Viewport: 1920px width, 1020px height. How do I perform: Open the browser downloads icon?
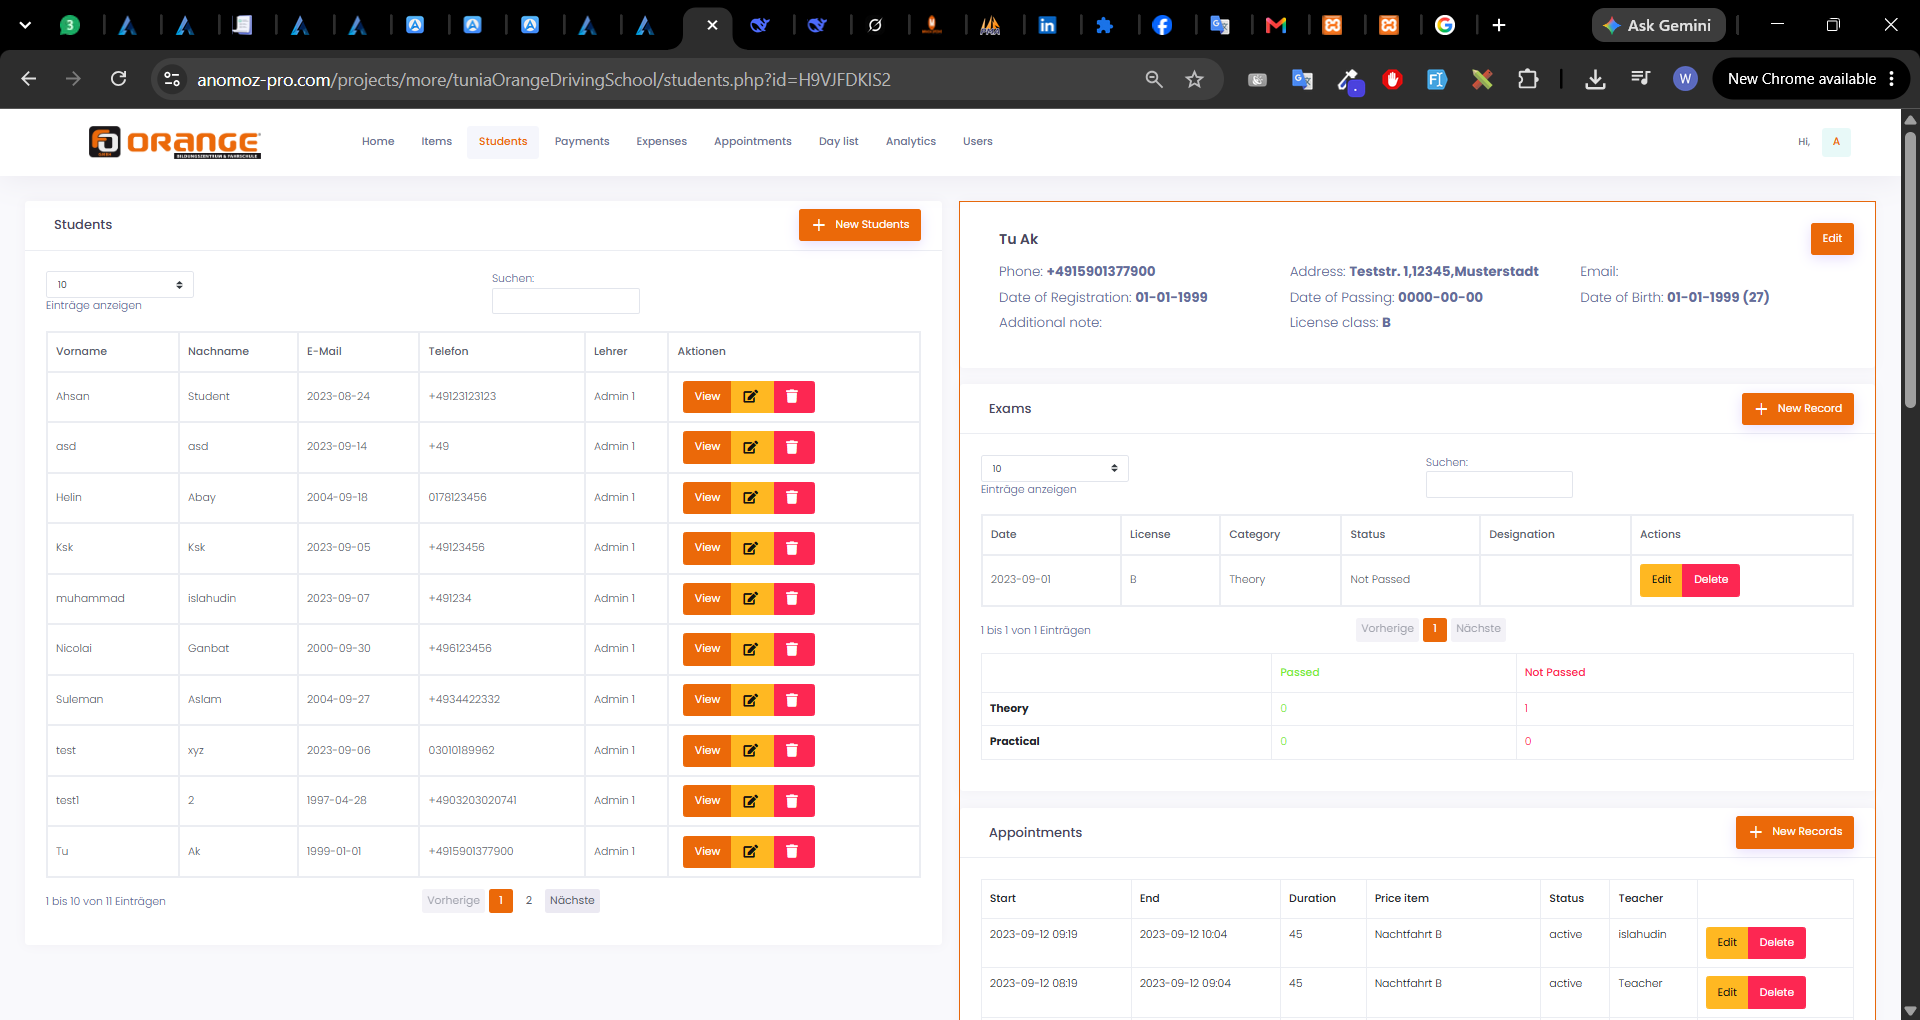1595,79
